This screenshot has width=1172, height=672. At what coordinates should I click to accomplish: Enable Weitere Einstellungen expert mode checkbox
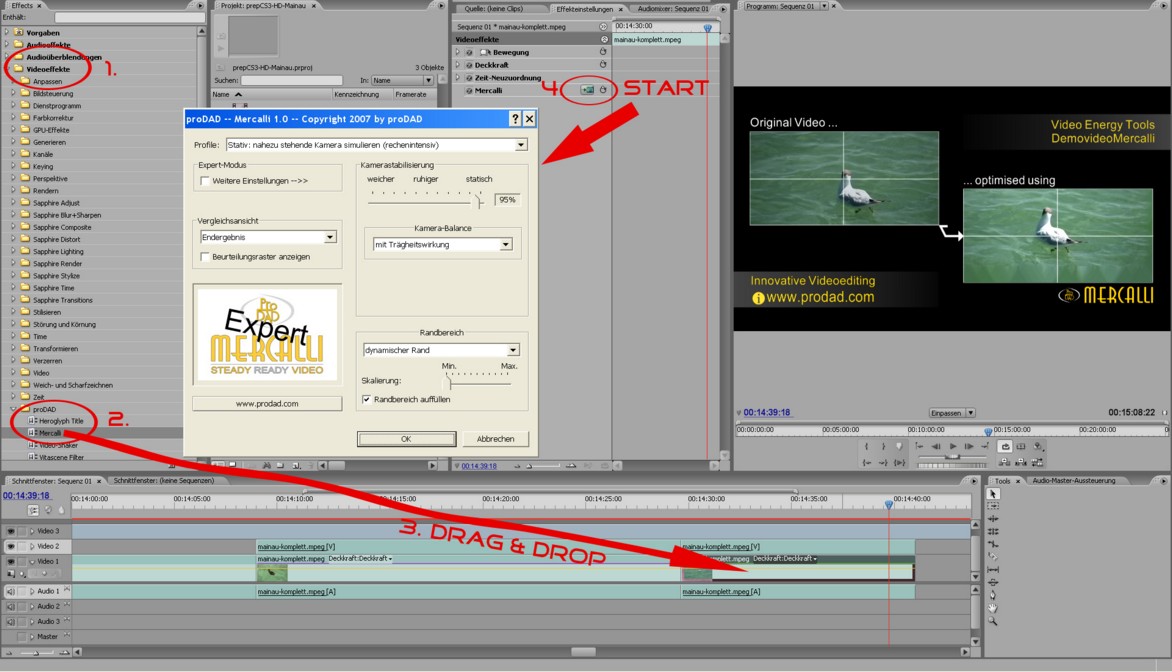205,181
